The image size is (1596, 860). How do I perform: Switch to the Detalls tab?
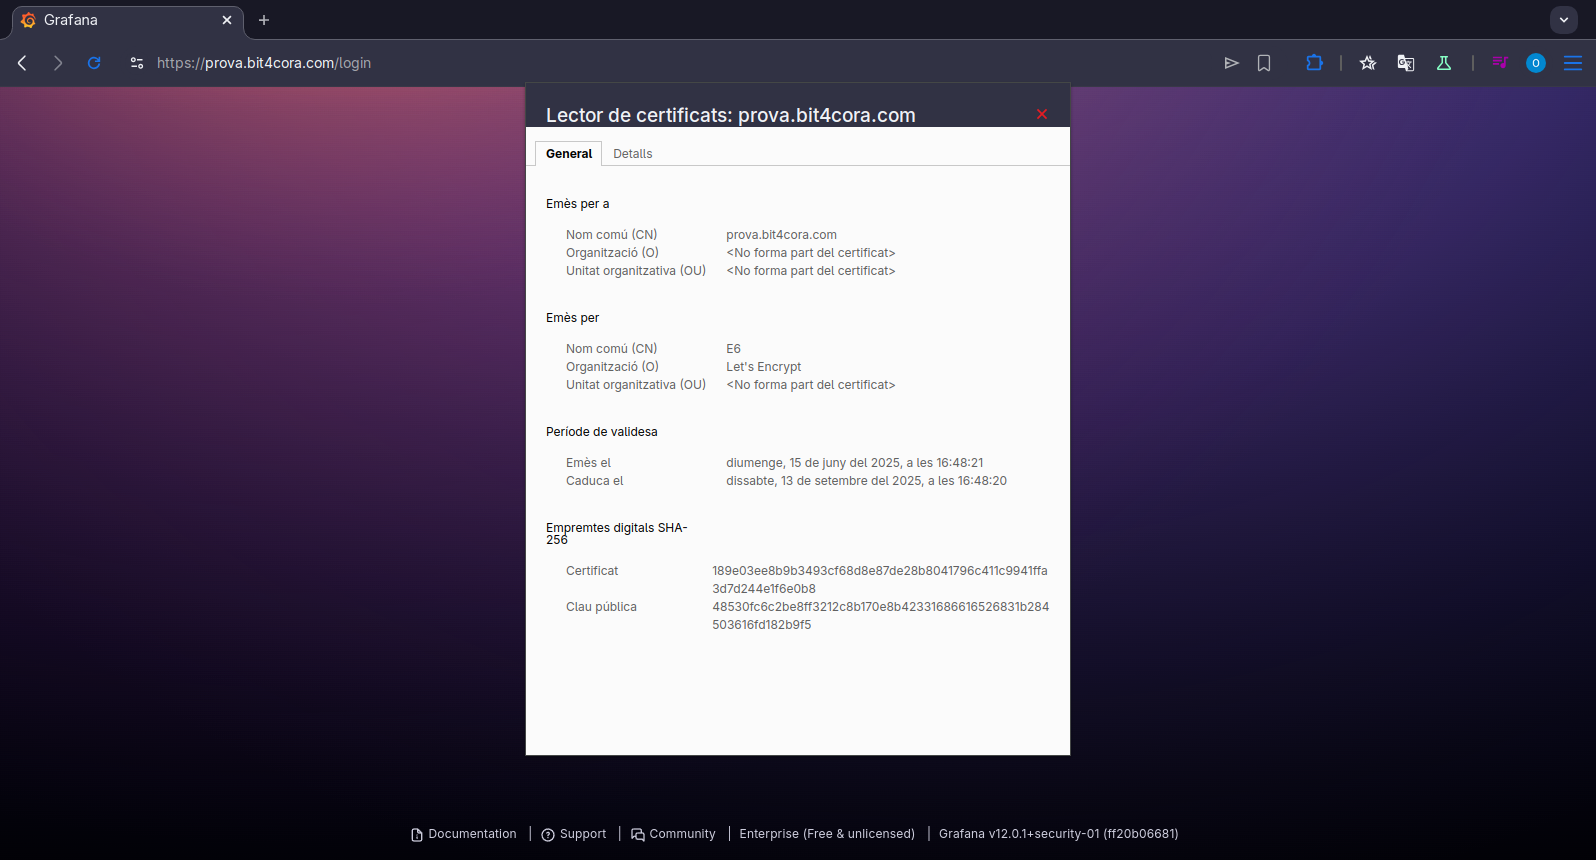pos(633,154)
